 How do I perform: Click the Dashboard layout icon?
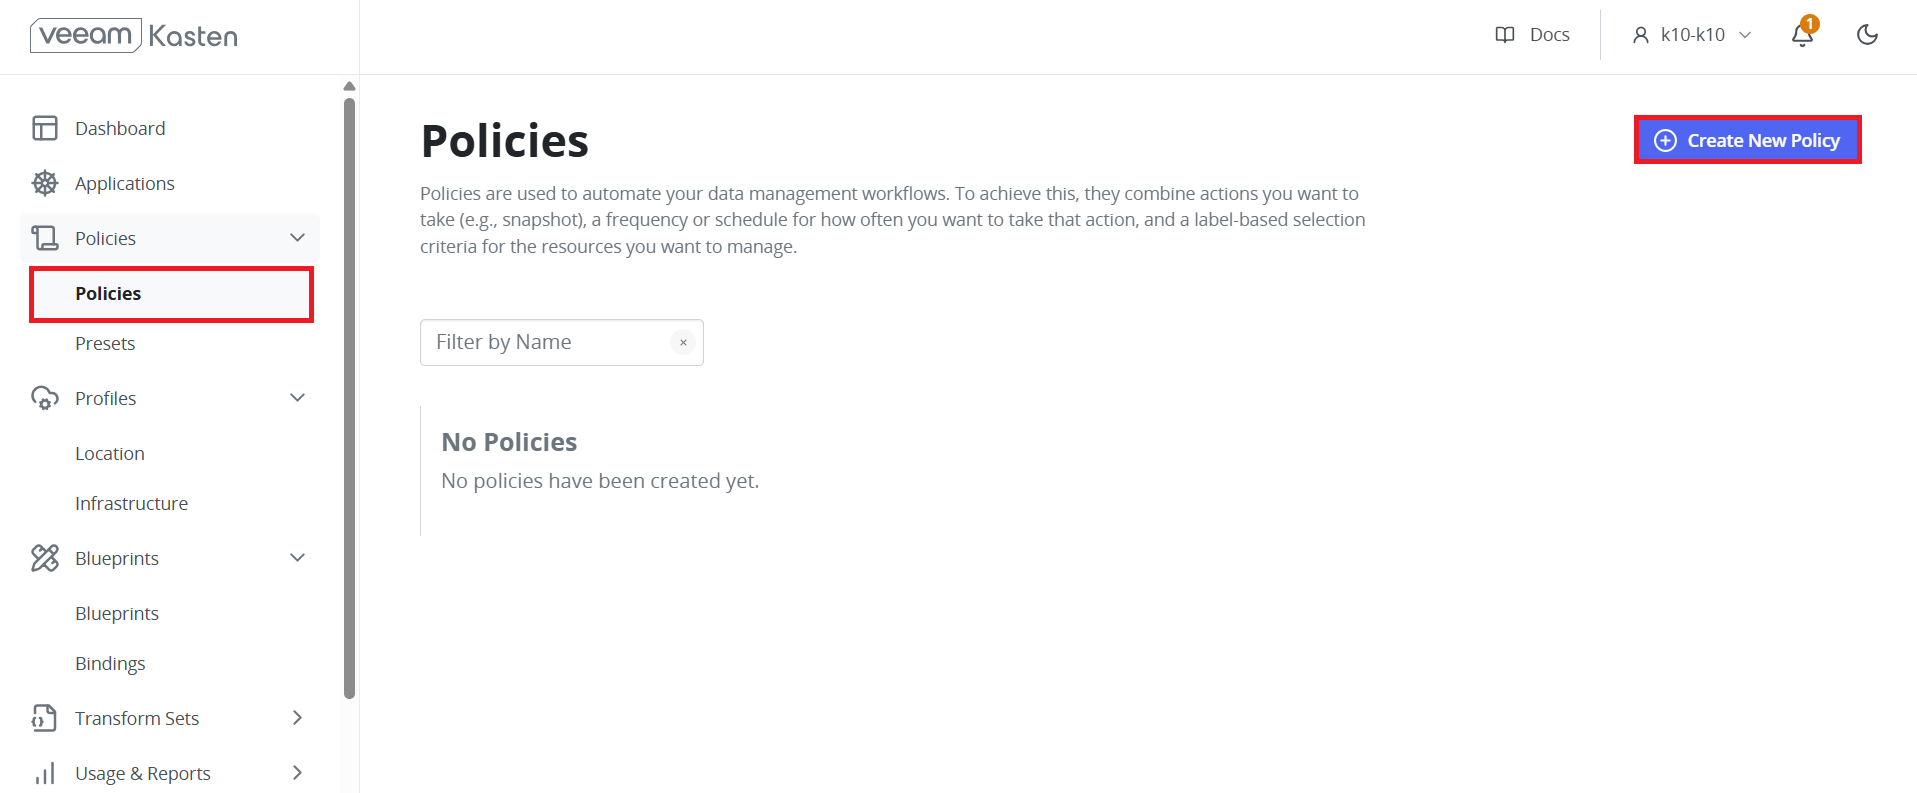[x=45, y=128]
